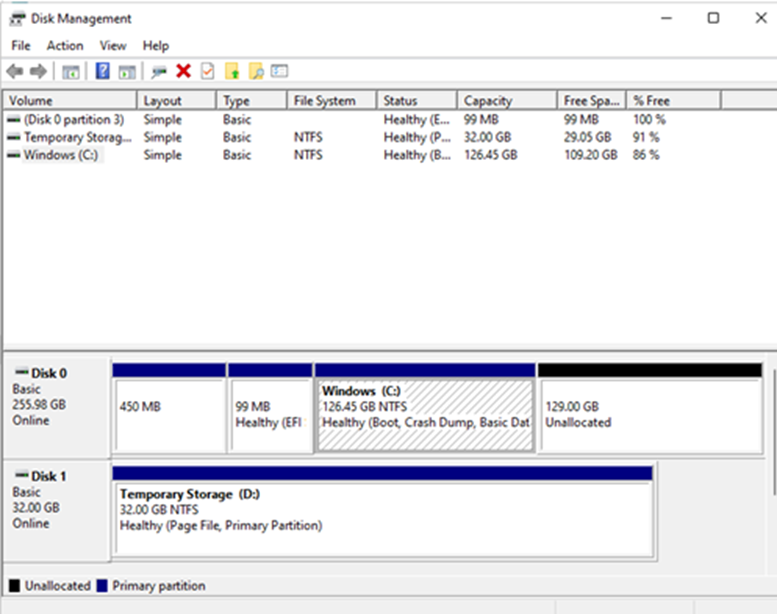Click the list settings view toolbar icon

click(279, 71)
